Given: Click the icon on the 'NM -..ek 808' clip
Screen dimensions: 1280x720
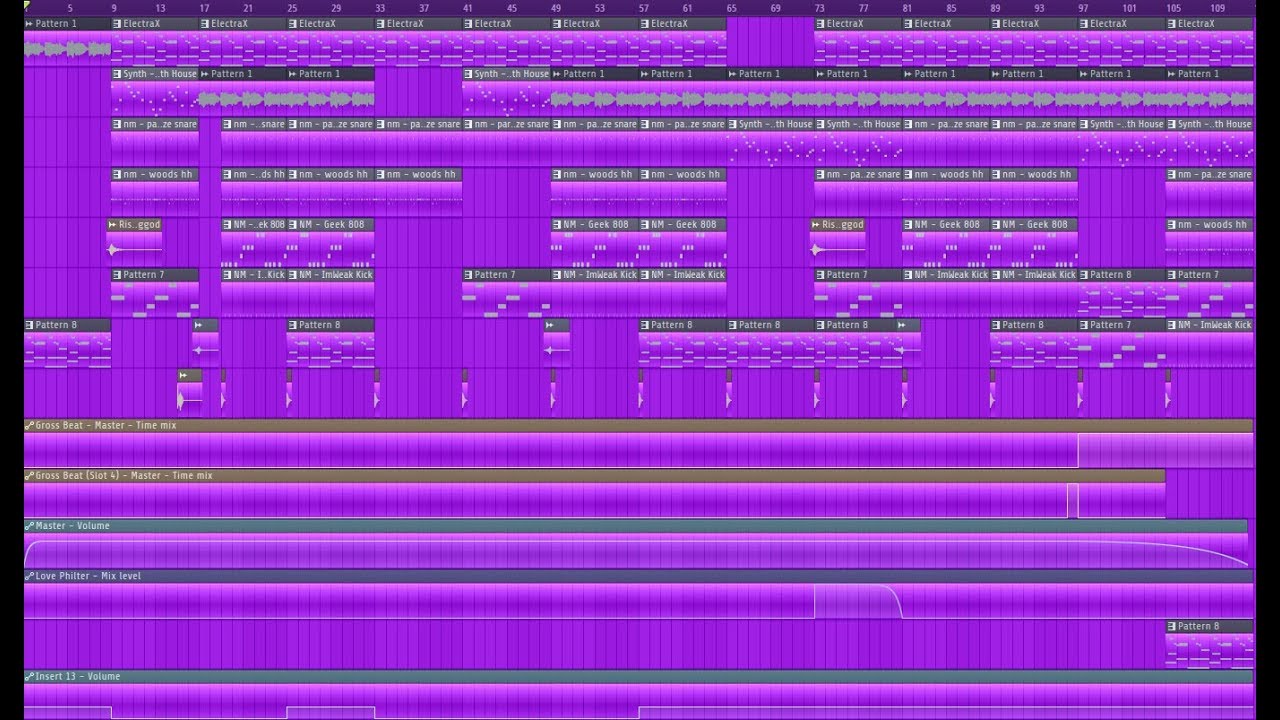Looking at the screenshot, I should coord(227,224).
